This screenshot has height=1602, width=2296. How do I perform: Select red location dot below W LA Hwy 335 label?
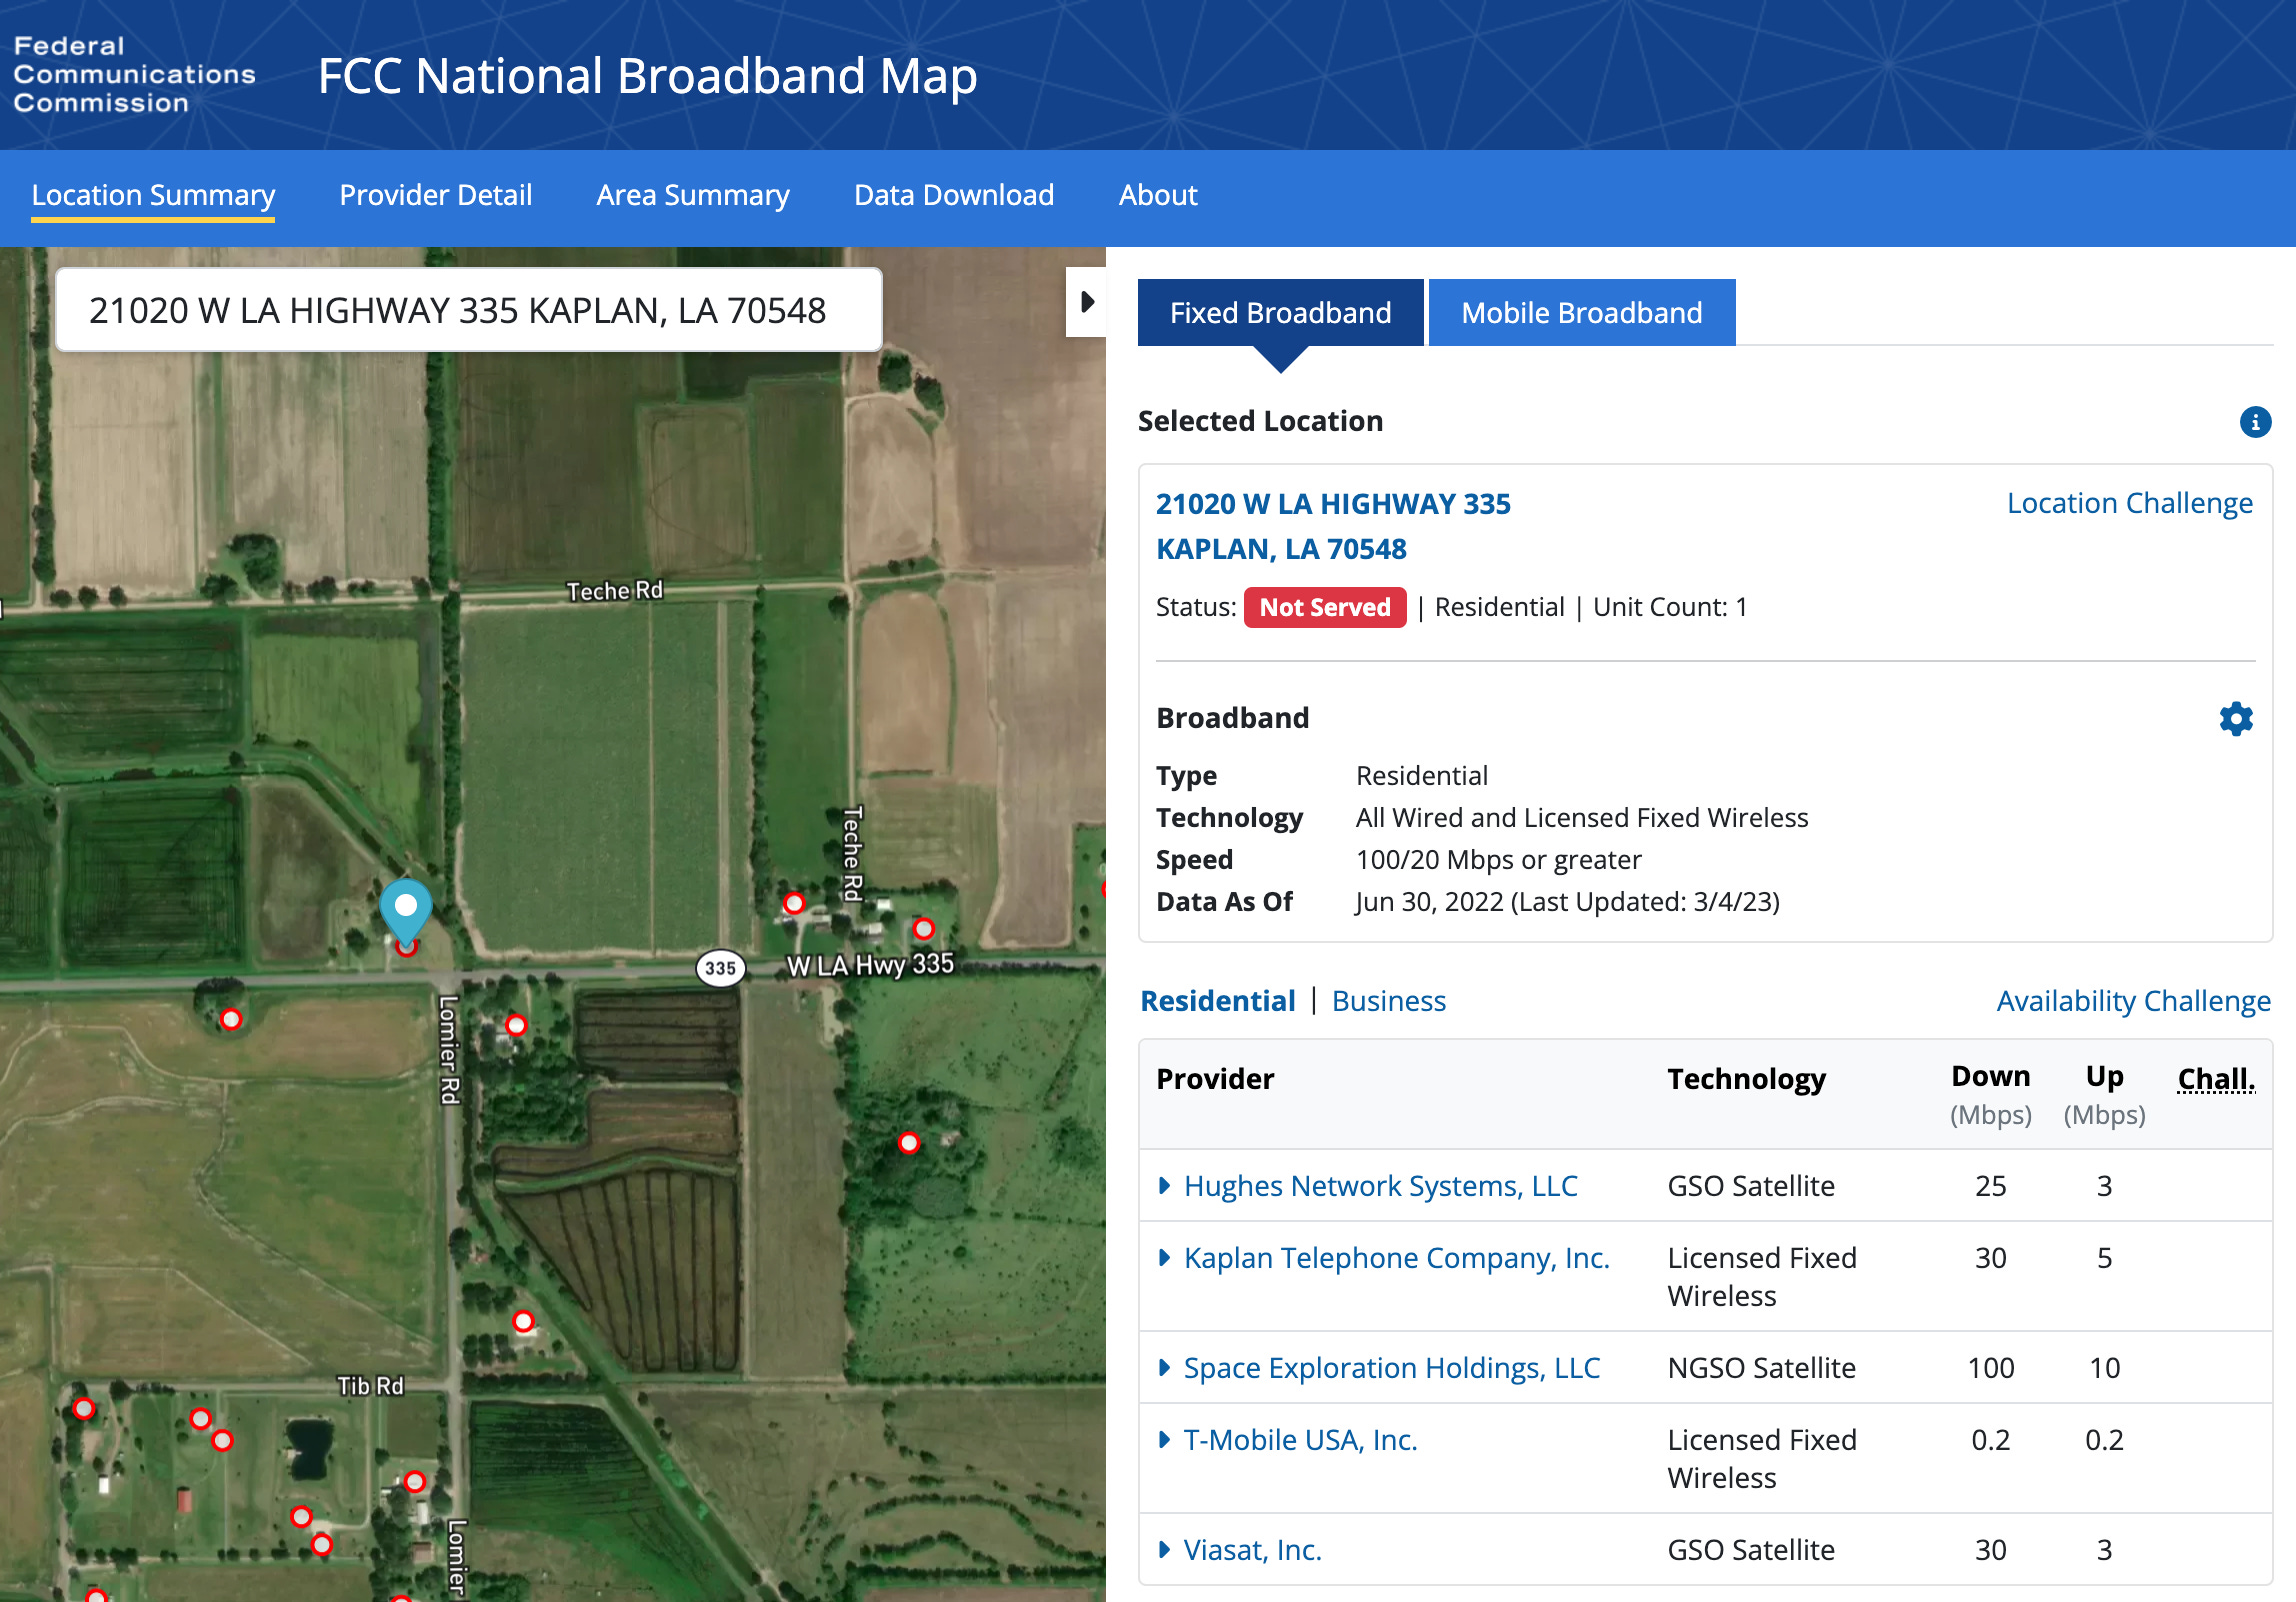click(x=909, y=1143)
